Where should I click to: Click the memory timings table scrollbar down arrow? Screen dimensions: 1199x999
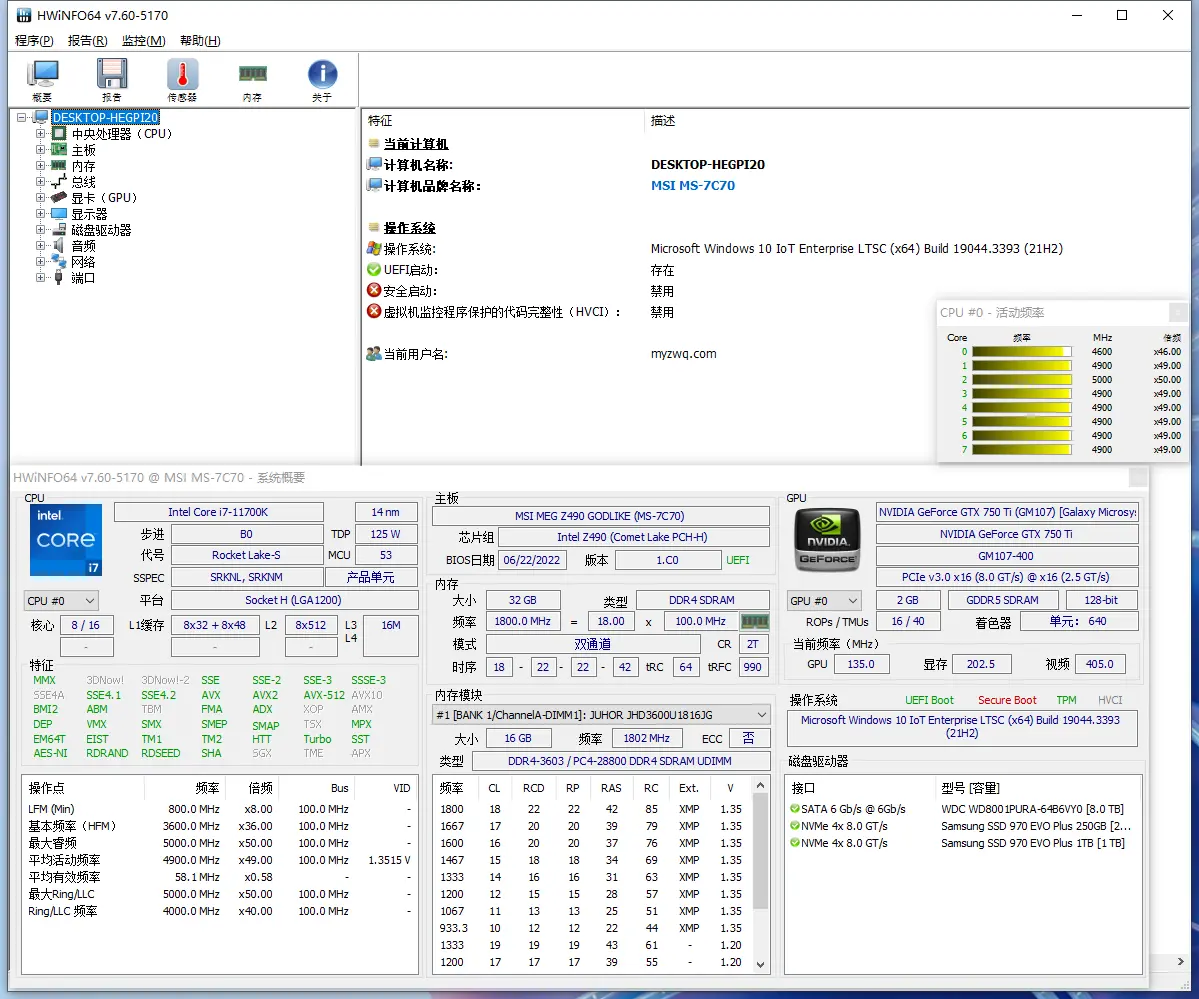[760, 965]
